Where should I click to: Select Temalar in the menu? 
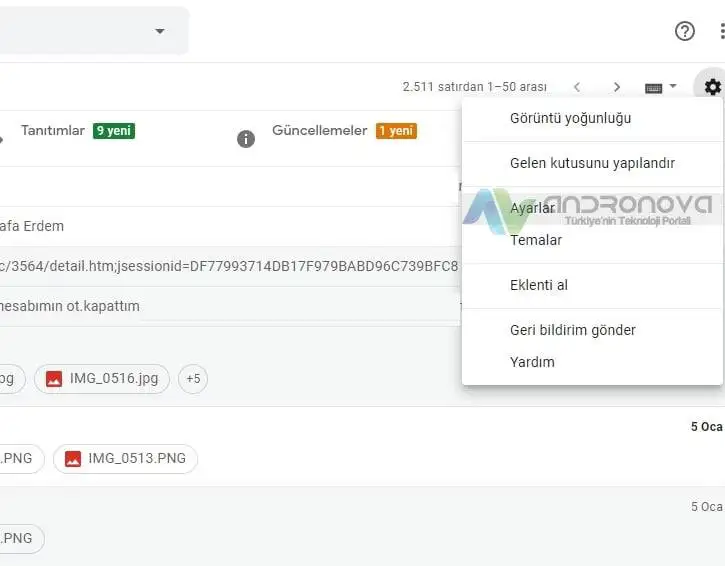point(592,240)
